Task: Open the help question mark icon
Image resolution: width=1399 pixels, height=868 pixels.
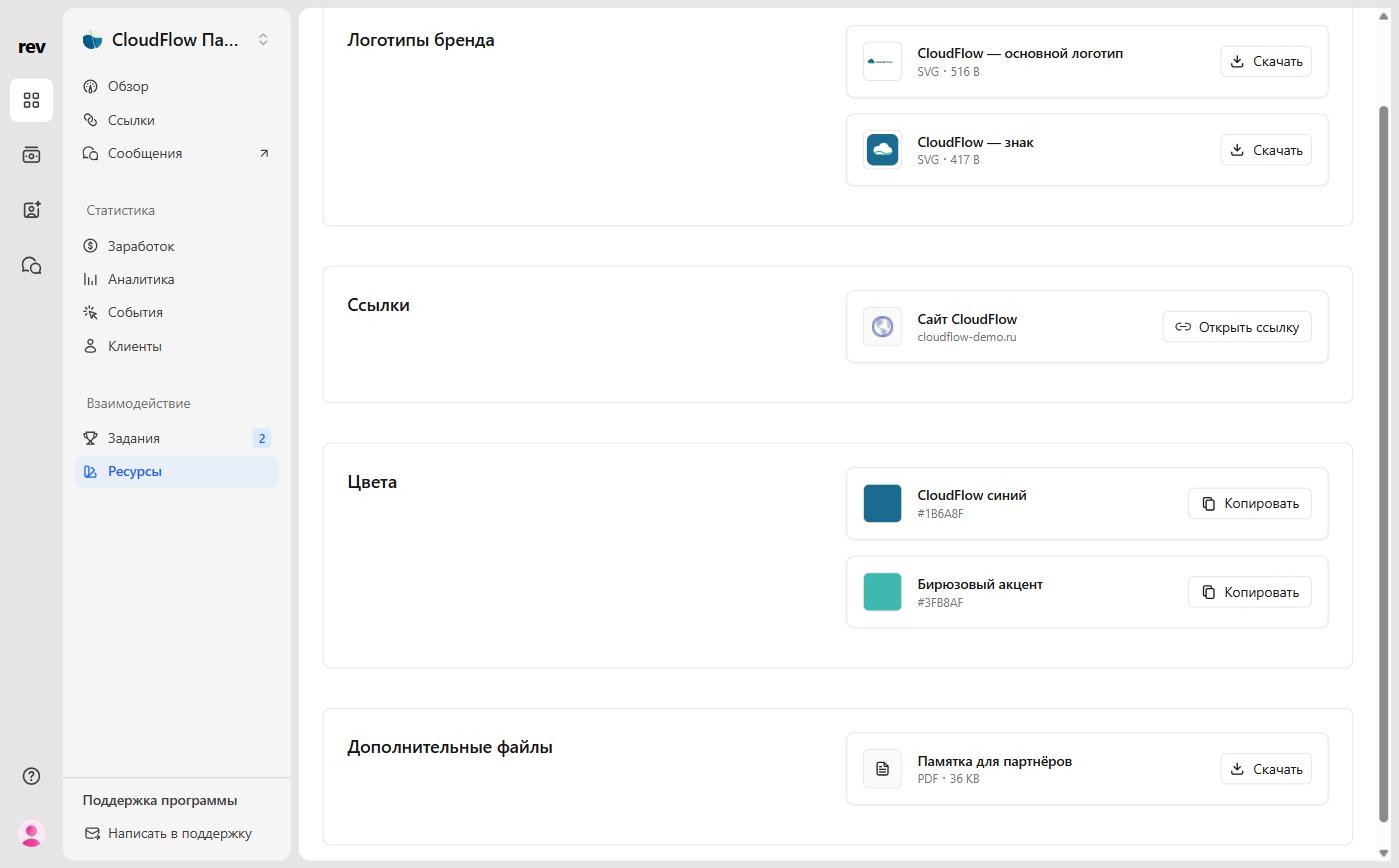Action: click(x=31, y=776)
